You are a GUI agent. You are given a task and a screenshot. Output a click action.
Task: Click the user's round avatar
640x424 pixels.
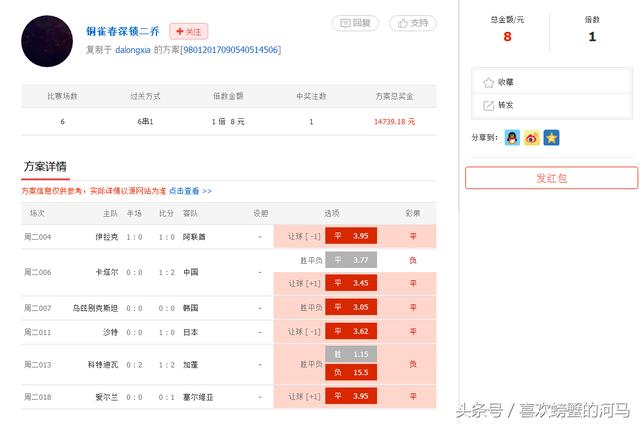coord(47,41)
